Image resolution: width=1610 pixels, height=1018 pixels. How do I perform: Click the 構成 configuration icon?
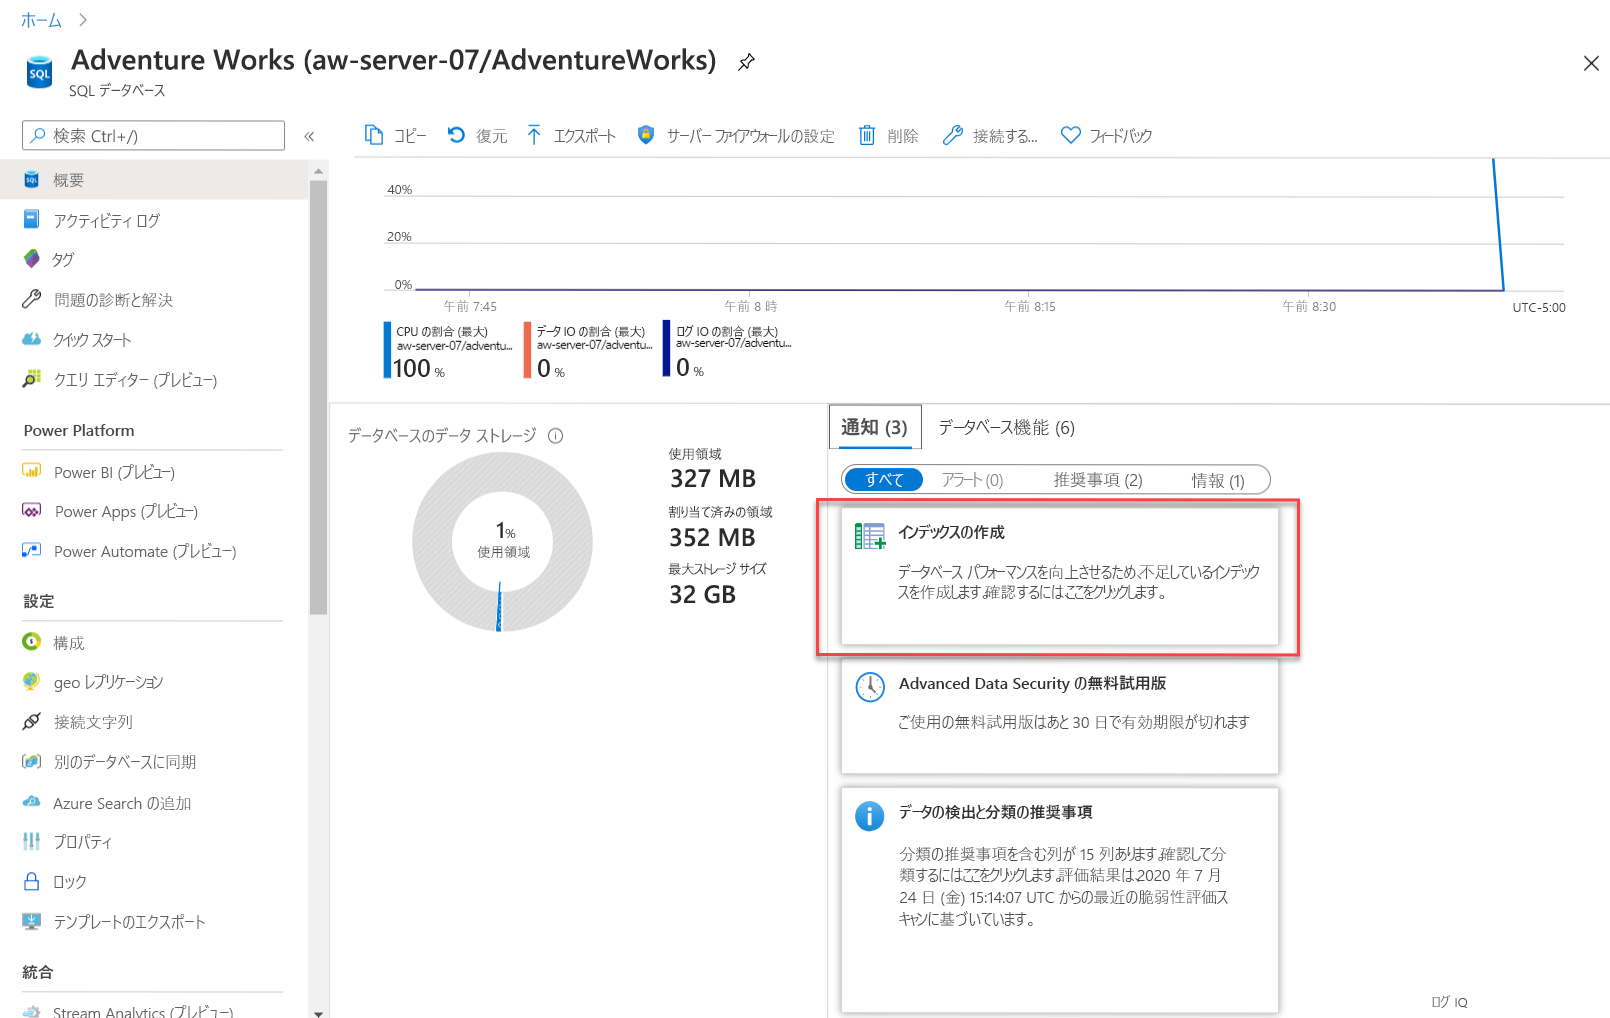click(x=32, y=642)
